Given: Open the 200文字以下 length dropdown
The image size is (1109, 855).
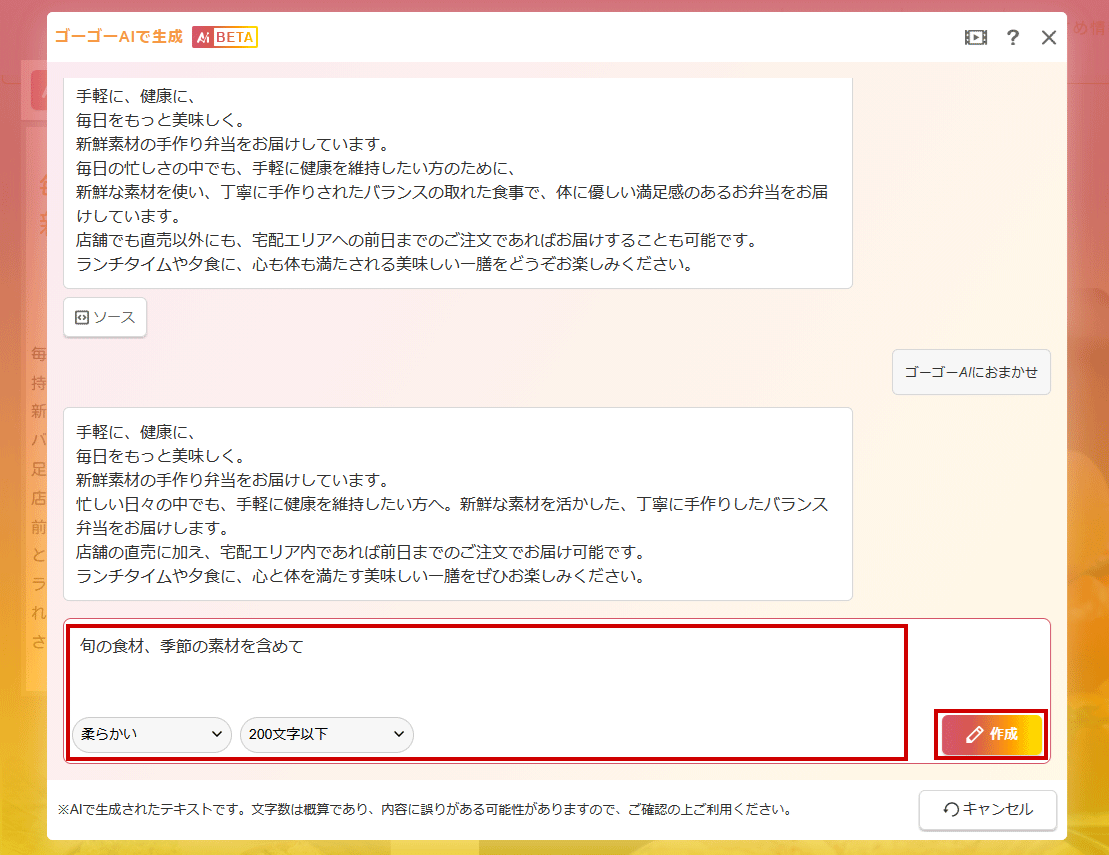Looking at the screenshot, I should [x=326, y=735].
